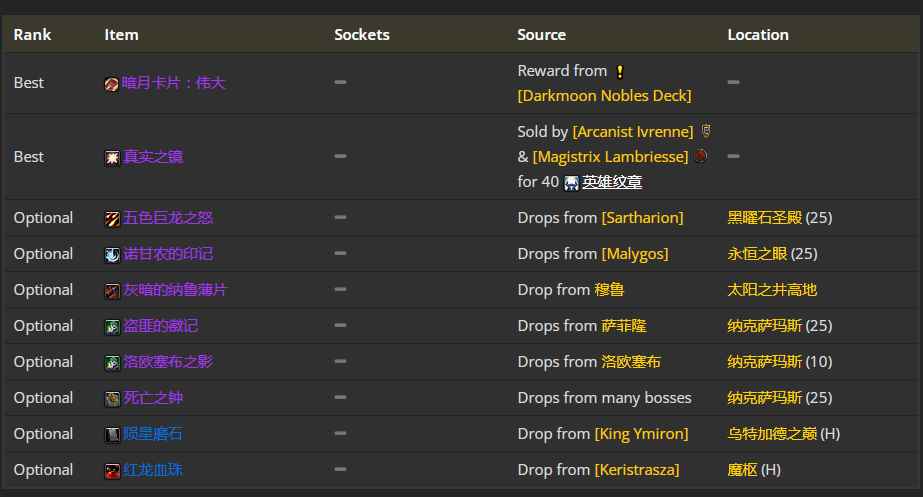923x497 pixels.
Task: Open the Sartharion boss link
Action: [x=642, y=218]
